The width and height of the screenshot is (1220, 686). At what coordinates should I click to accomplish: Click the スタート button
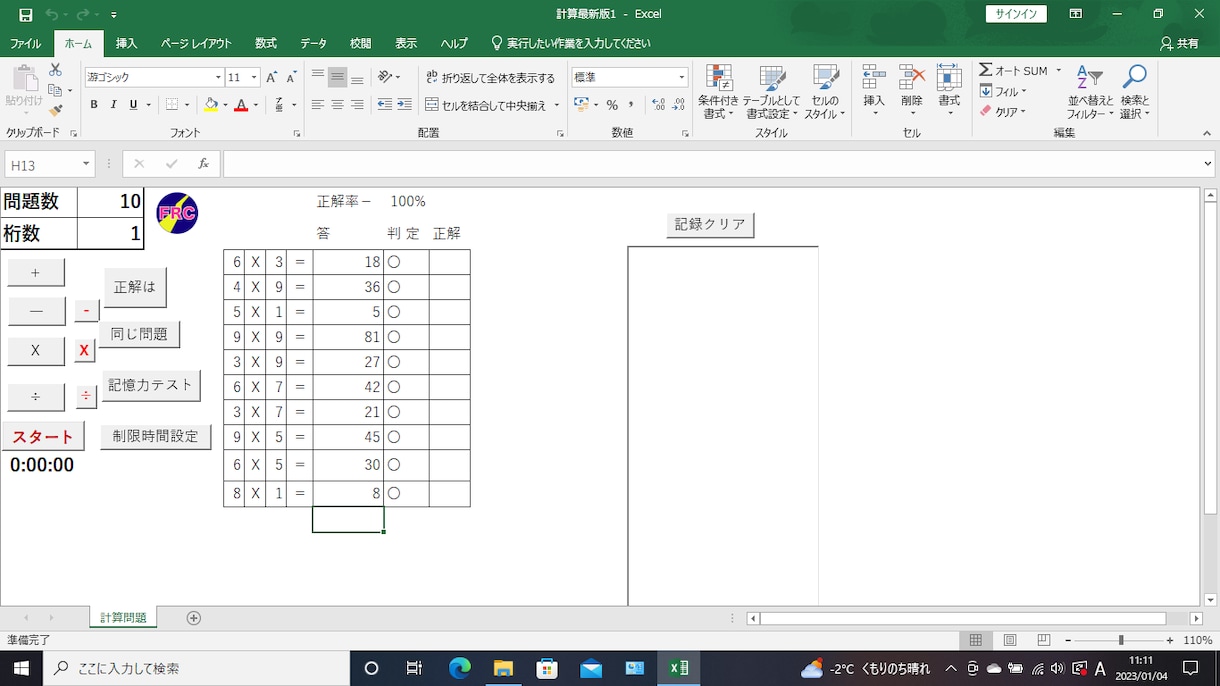43,437
